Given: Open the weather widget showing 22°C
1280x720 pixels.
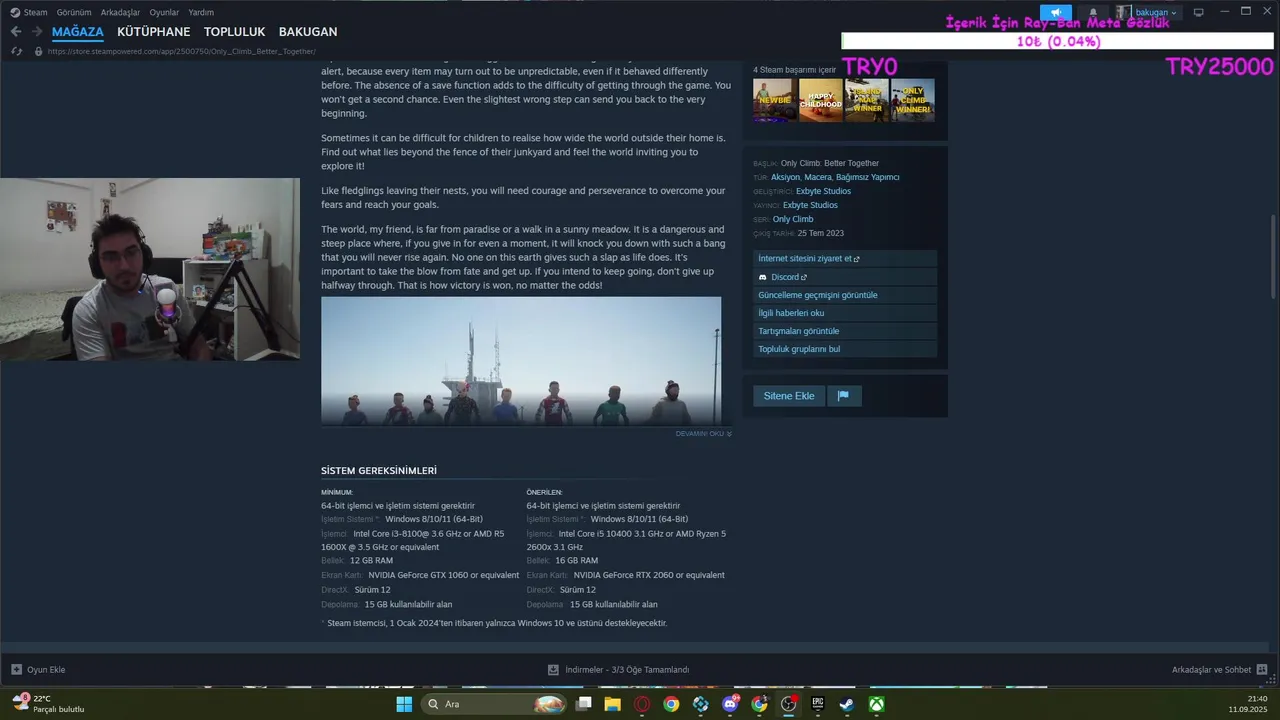Looking at the screenshot, I should pyautogui.click(x=48, y=704).
